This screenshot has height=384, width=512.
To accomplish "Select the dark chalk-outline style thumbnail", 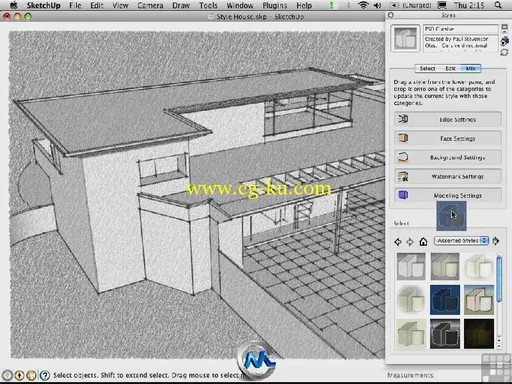I will point(445,334).
